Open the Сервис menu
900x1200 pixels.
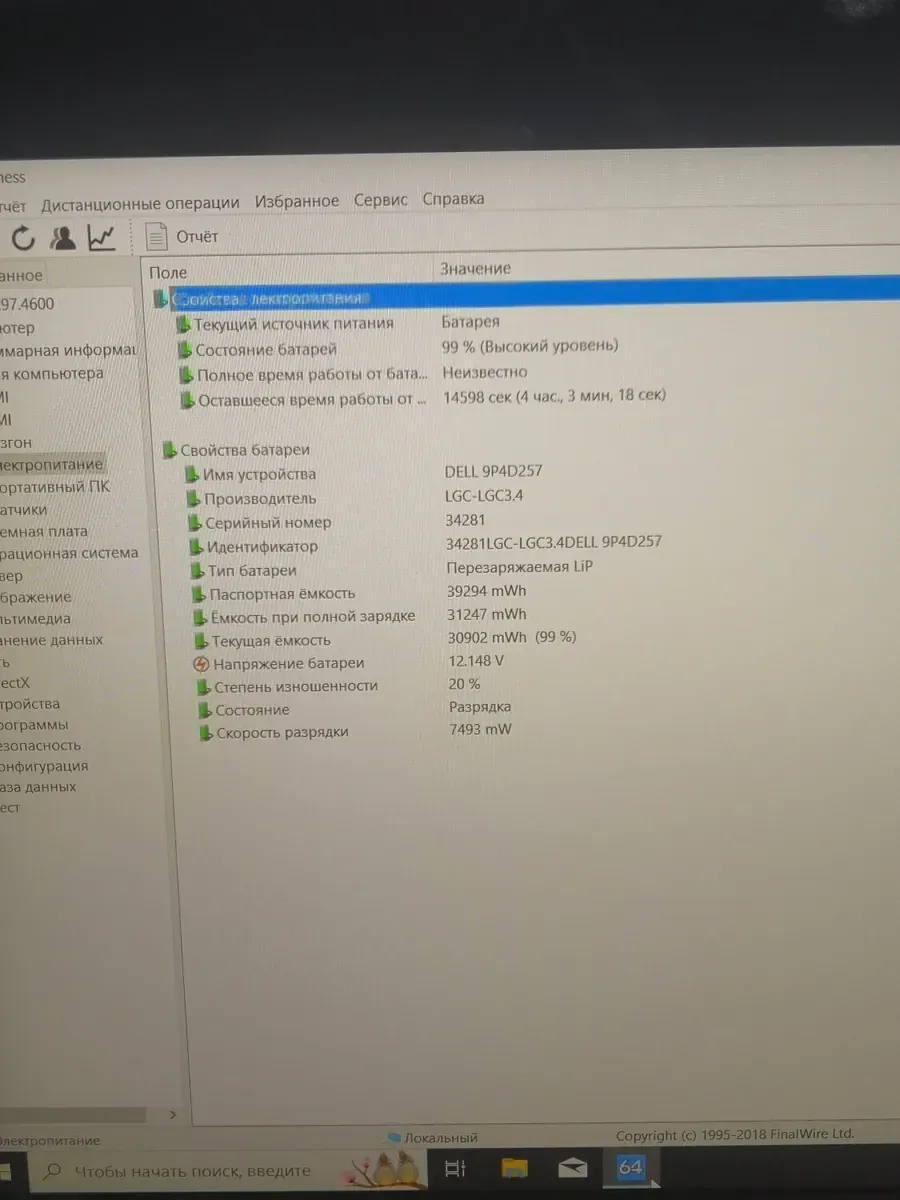tap(381, 200)
